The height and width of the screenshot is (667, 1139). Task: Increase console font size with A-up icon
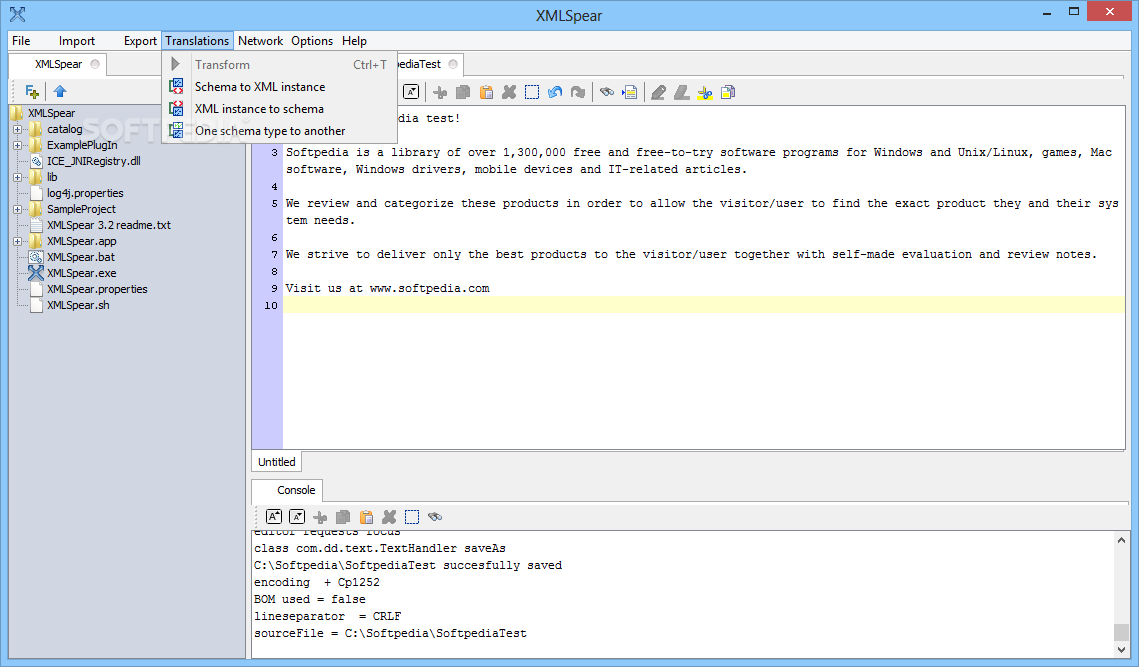tap(274, 517)
